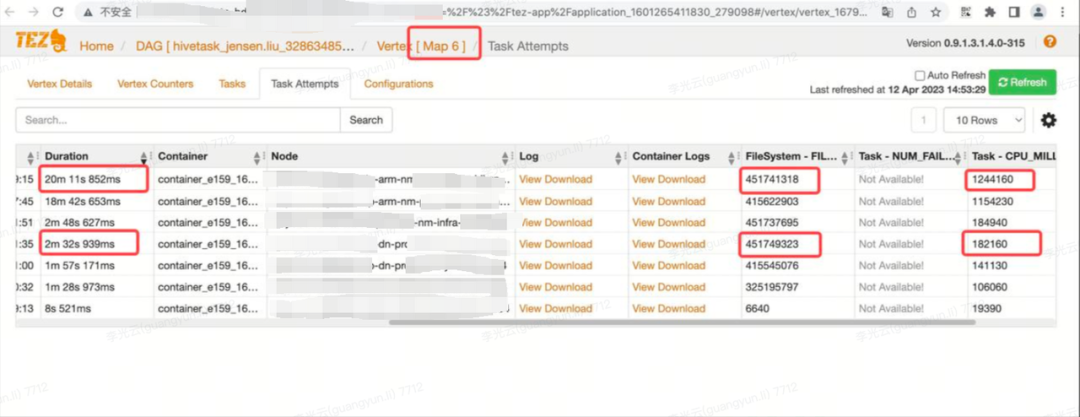1080x417 pixels.
Task: Open the browser three-dot menu
Action: click(1064, 12)
